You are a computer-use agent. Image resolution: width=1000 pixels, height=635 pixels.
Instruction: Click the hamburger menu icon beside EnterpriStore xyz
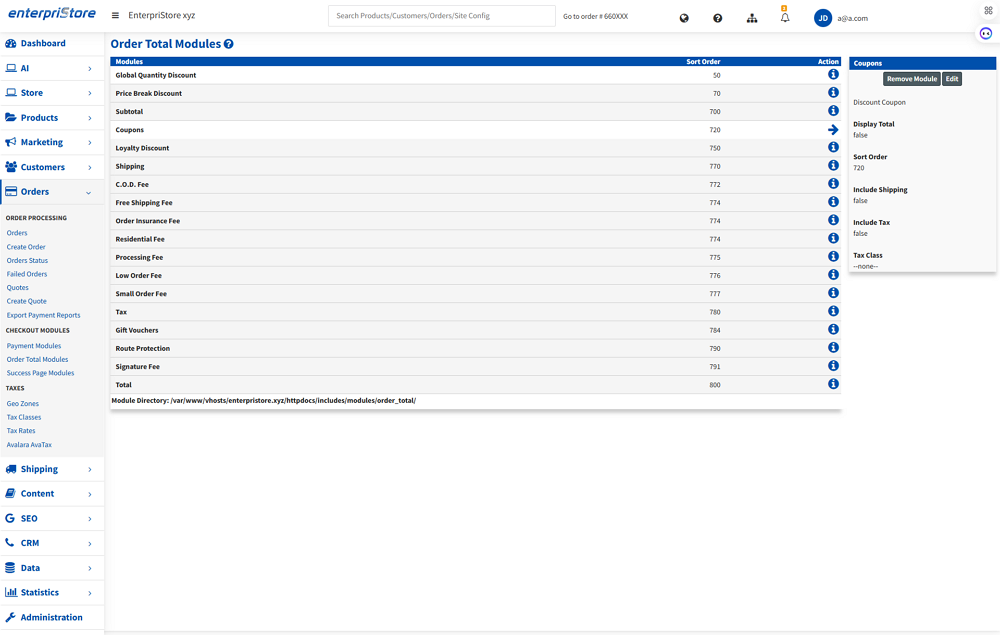[x=116, y=16]
